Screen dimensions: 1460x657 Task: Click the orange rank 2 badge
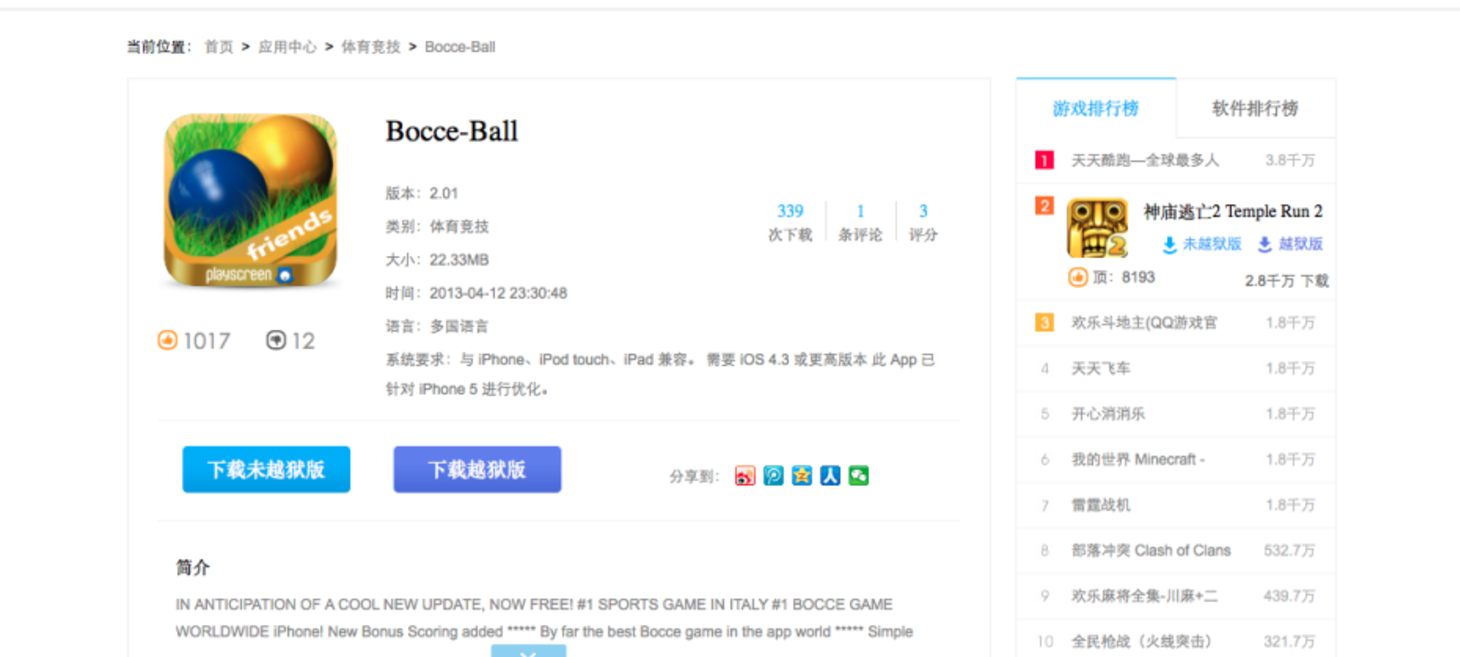[1044, 206]
